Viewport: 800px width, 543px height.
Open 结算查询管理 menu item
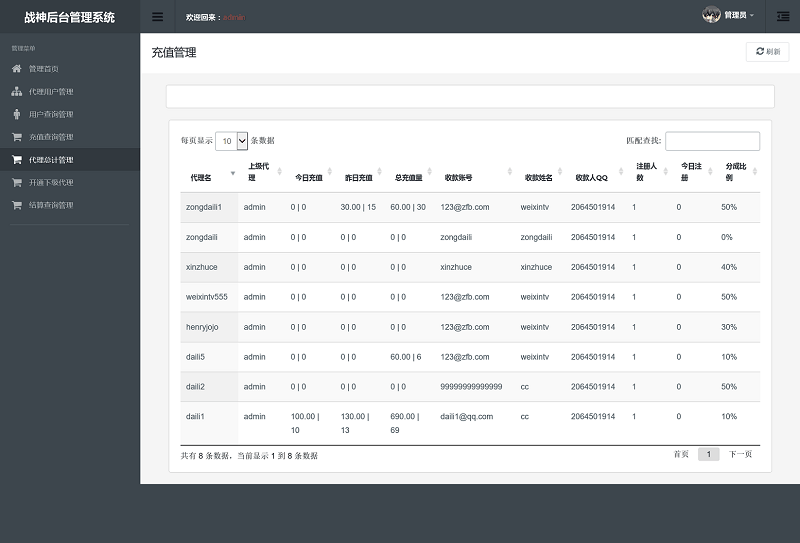[x=70, y=205]
